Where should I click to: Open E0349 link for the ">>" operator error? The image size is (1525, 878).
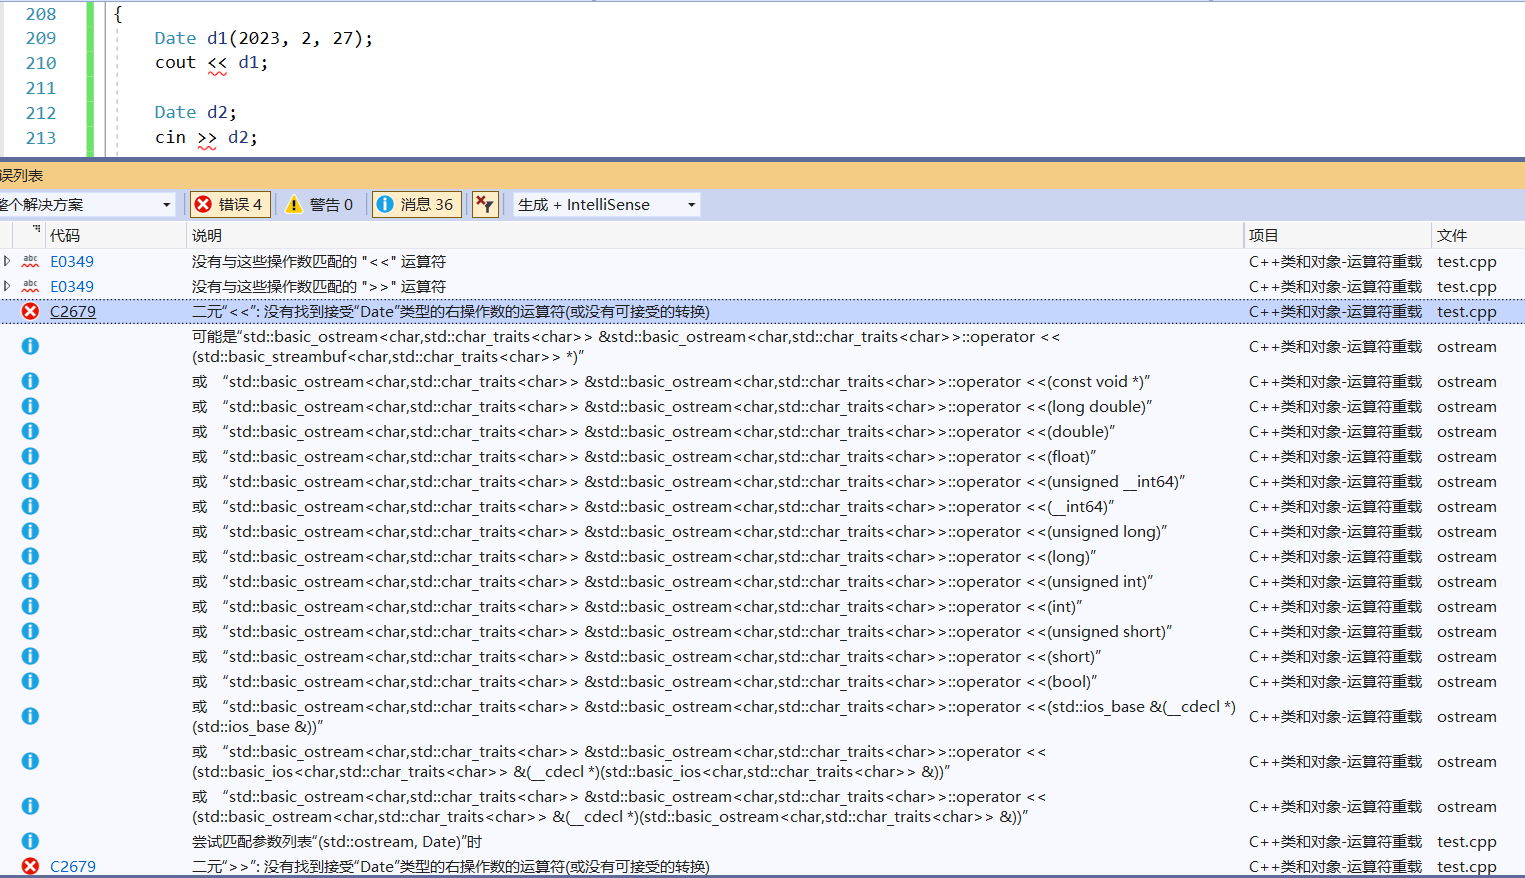[72, 287]
